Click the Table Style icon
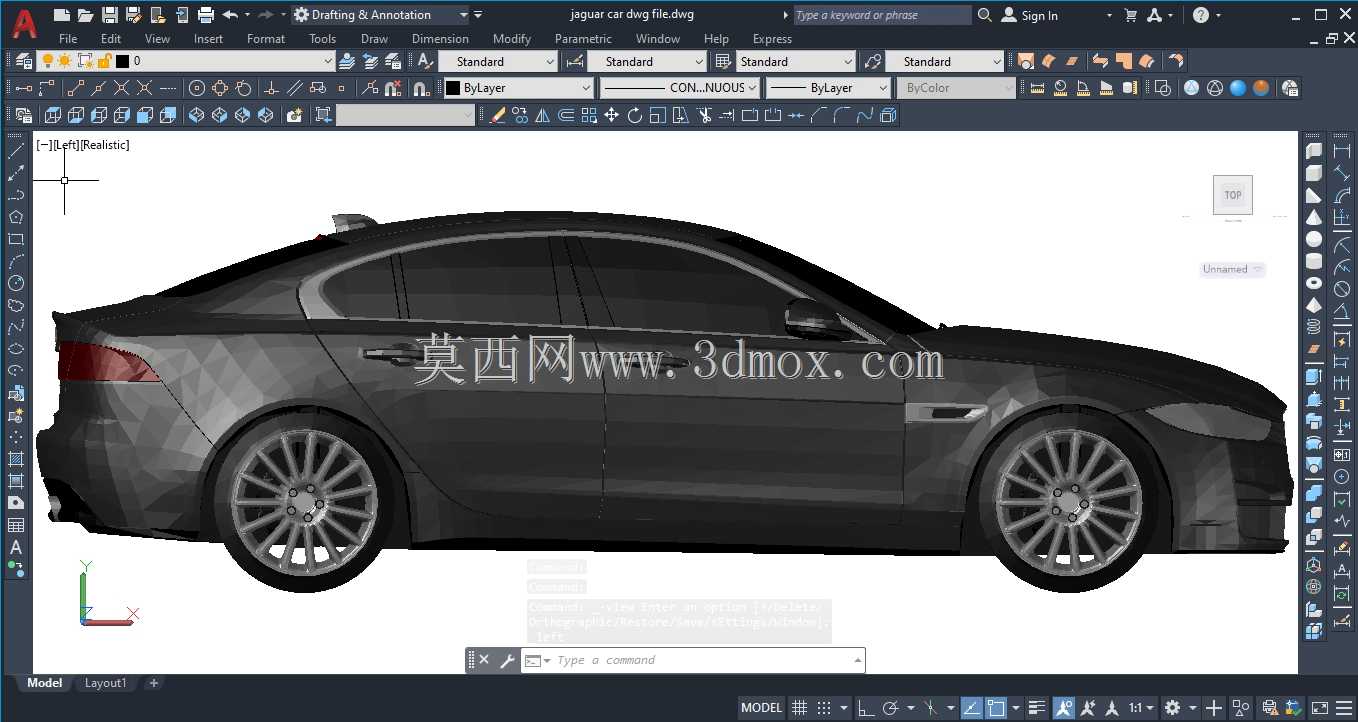Screen dimensions: 1358x722 (x=723, y=62)
